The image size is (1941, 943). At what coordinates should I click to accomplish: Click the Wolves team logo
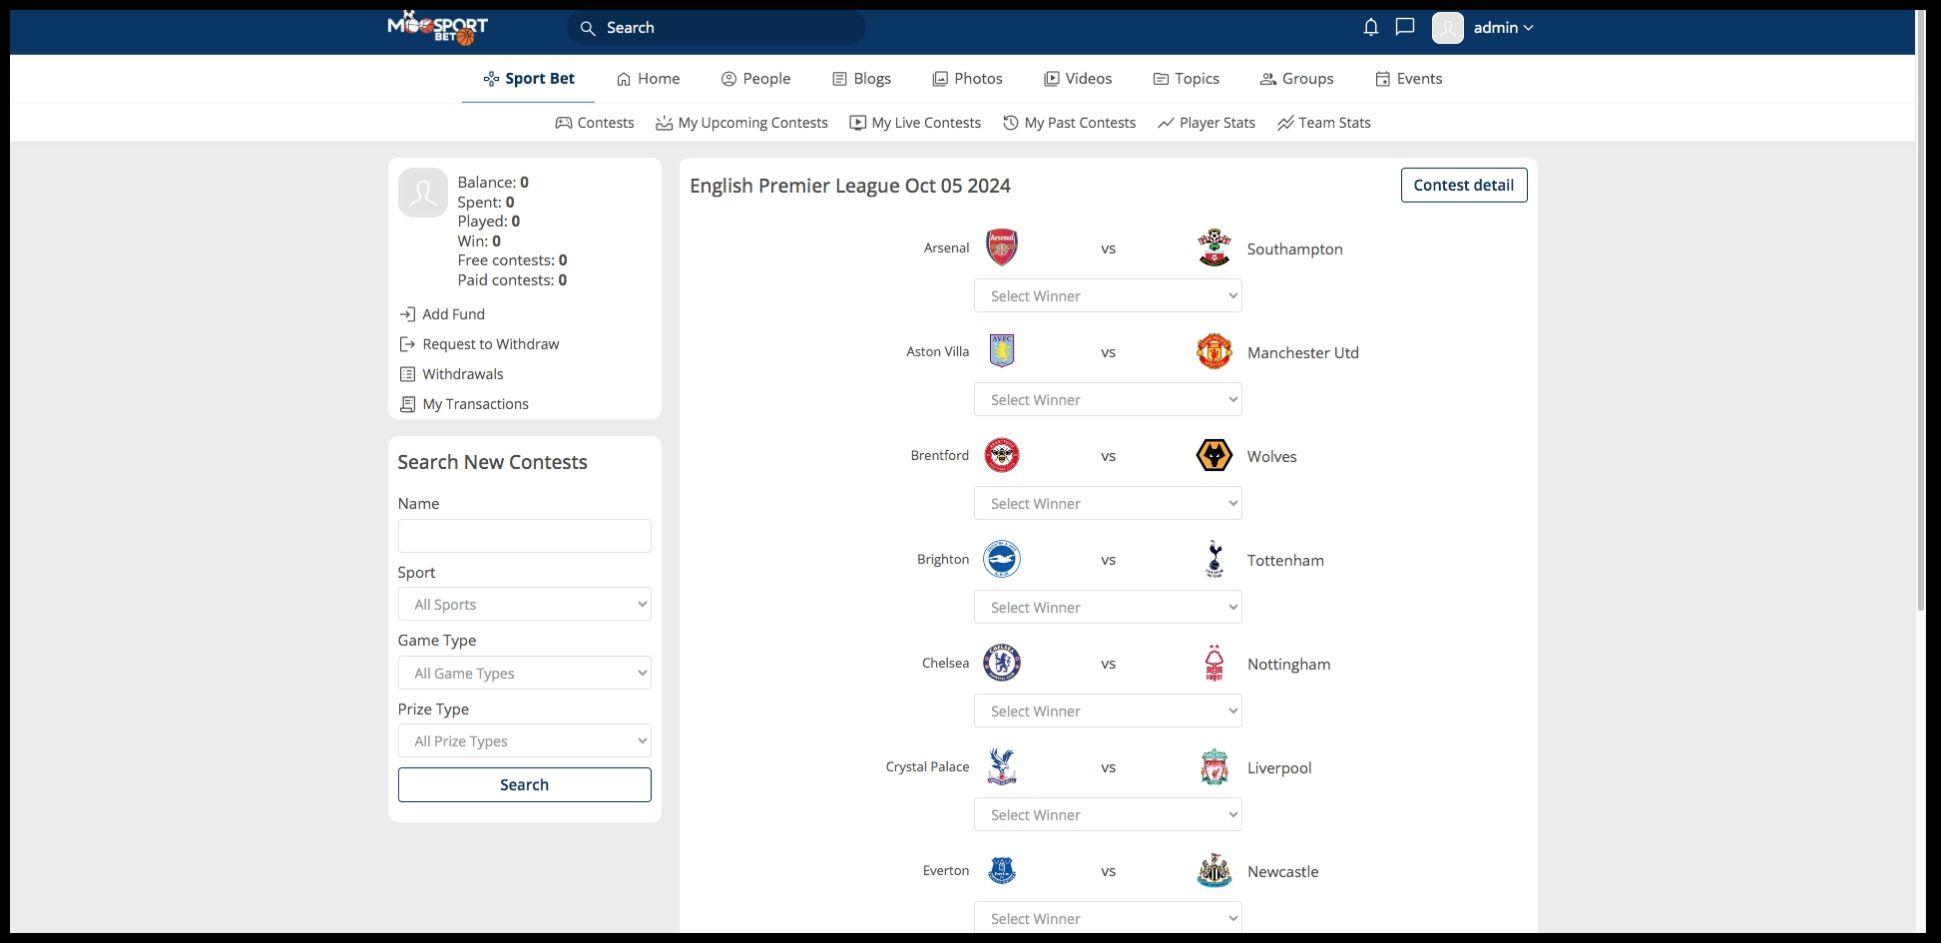[1214, 456]
